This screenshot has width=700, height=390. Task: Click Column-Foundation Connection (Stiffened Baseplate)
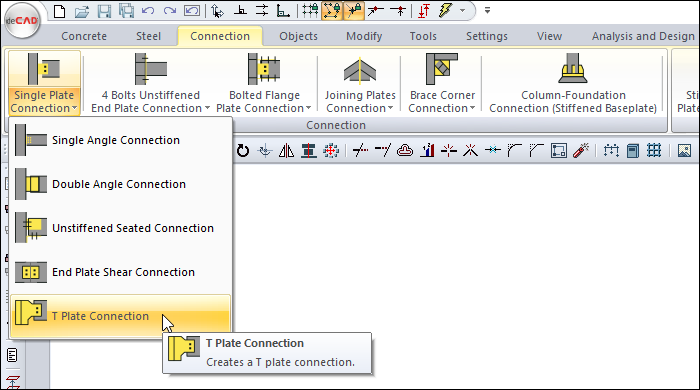click(573, 83)
